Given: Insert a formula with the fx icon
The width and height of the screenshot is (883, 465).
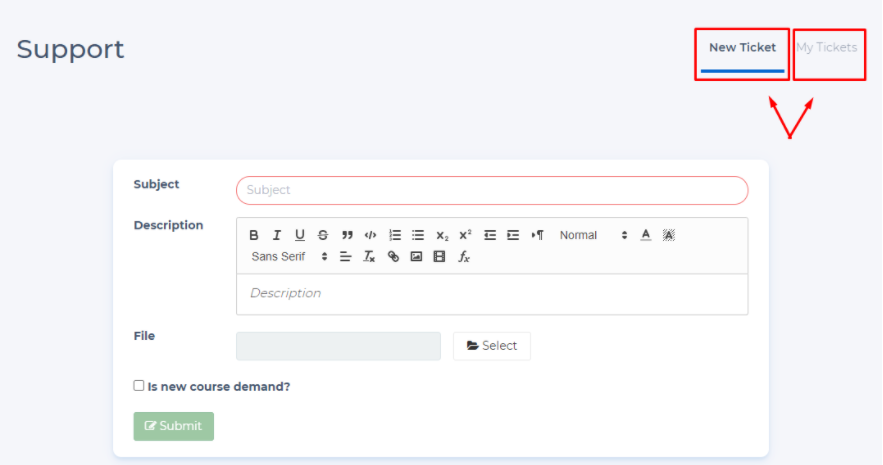Looking at the screenshot, I should (x=464, y=257).
